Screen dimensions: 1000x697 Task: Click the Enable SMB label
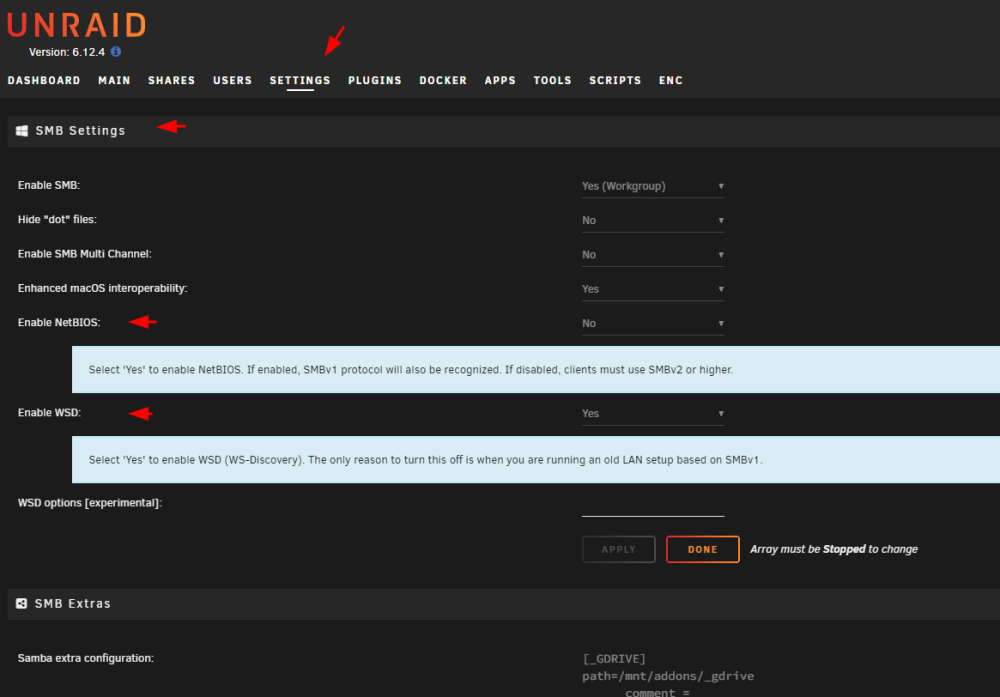coord(49,186)
